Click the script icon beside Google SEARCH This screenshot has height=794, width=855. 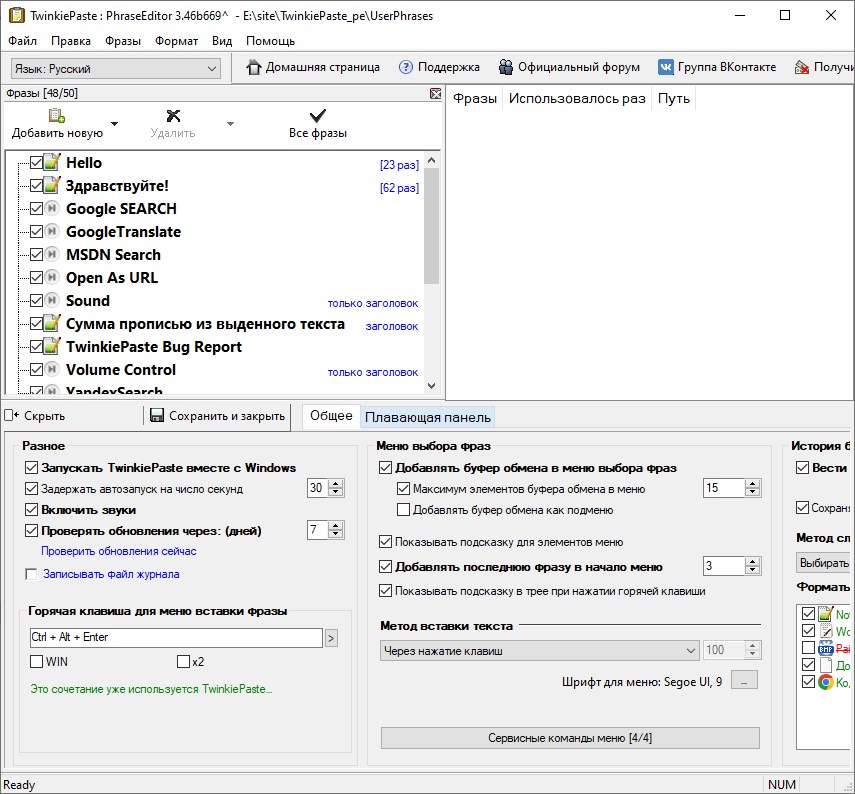coord(52,208)
